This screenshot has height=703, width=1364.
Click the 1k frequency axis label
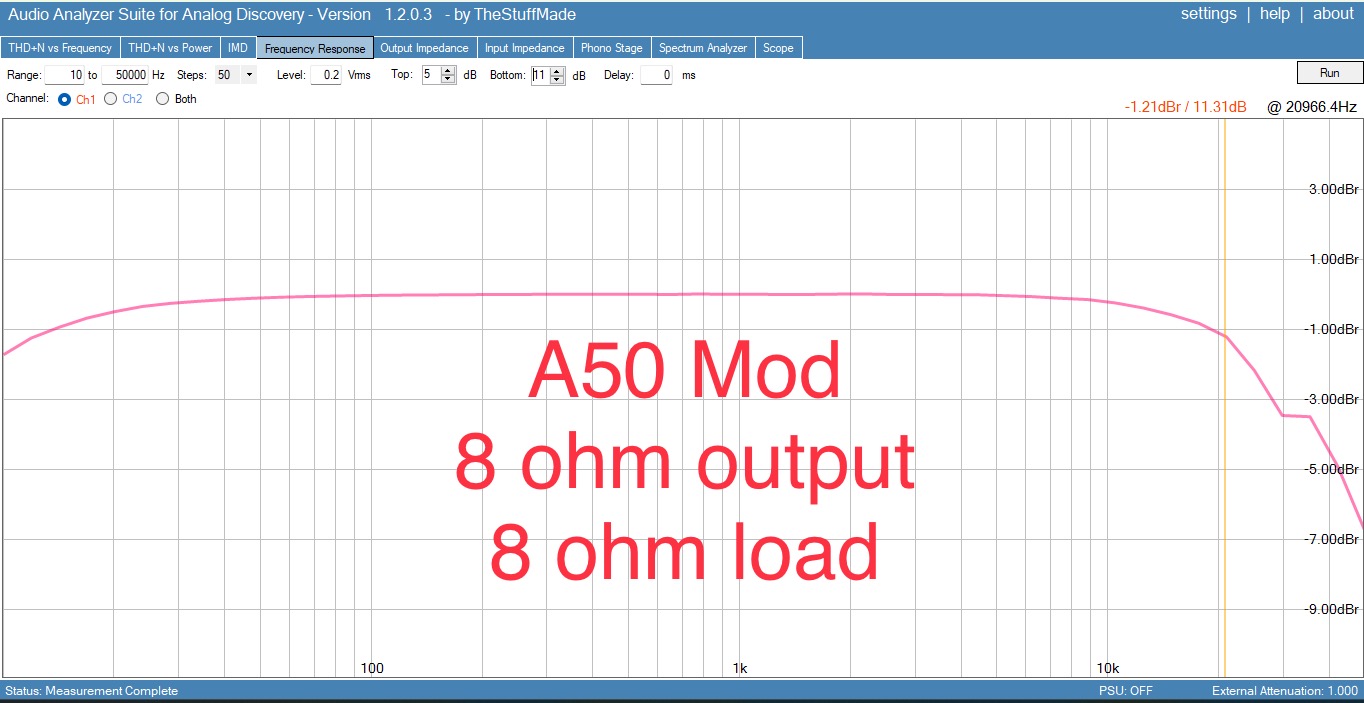tap(740, 668)
